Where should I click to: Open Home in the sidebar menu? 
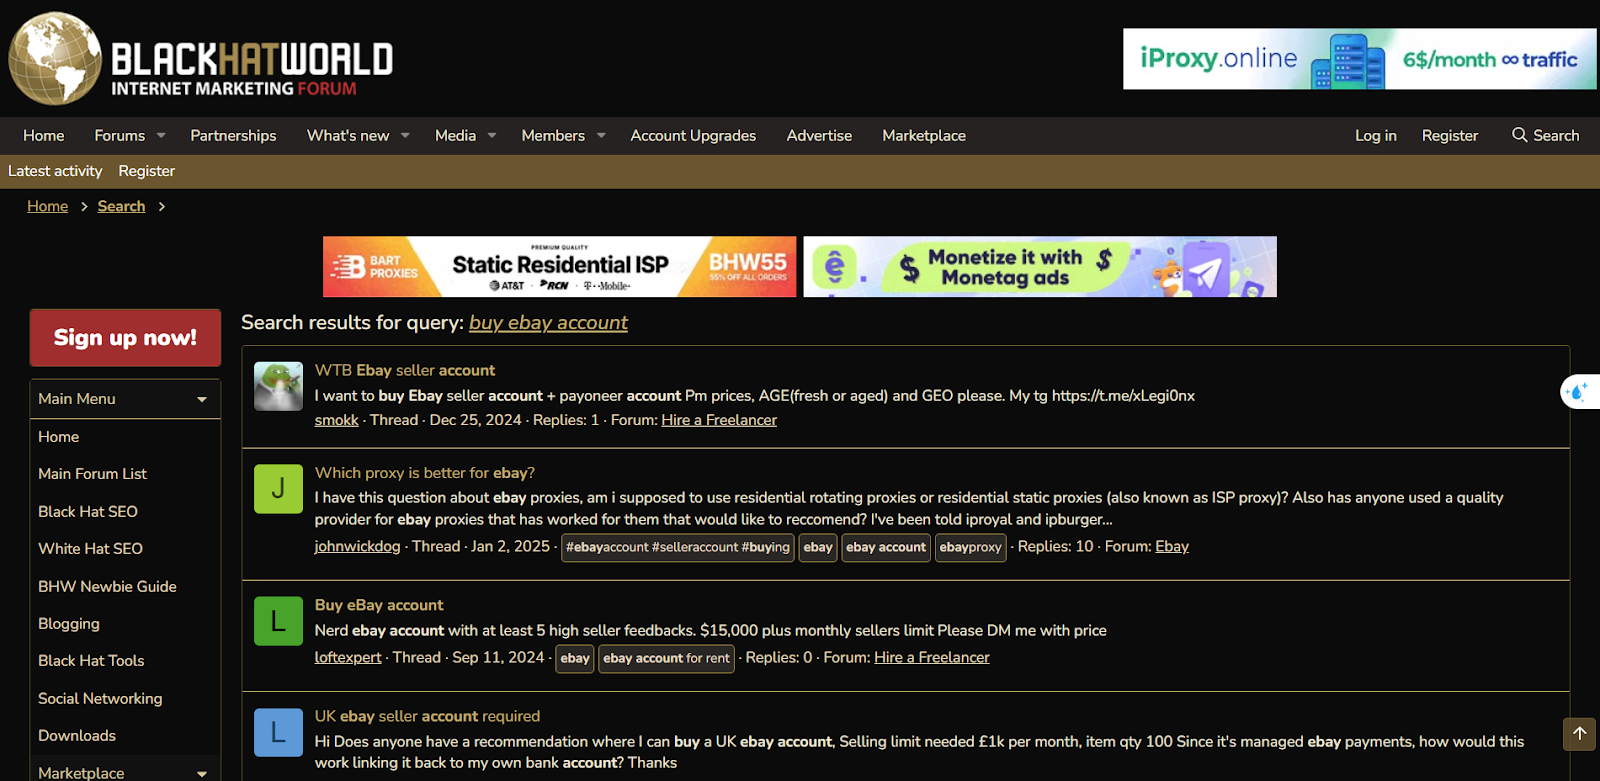coord(59,437)
